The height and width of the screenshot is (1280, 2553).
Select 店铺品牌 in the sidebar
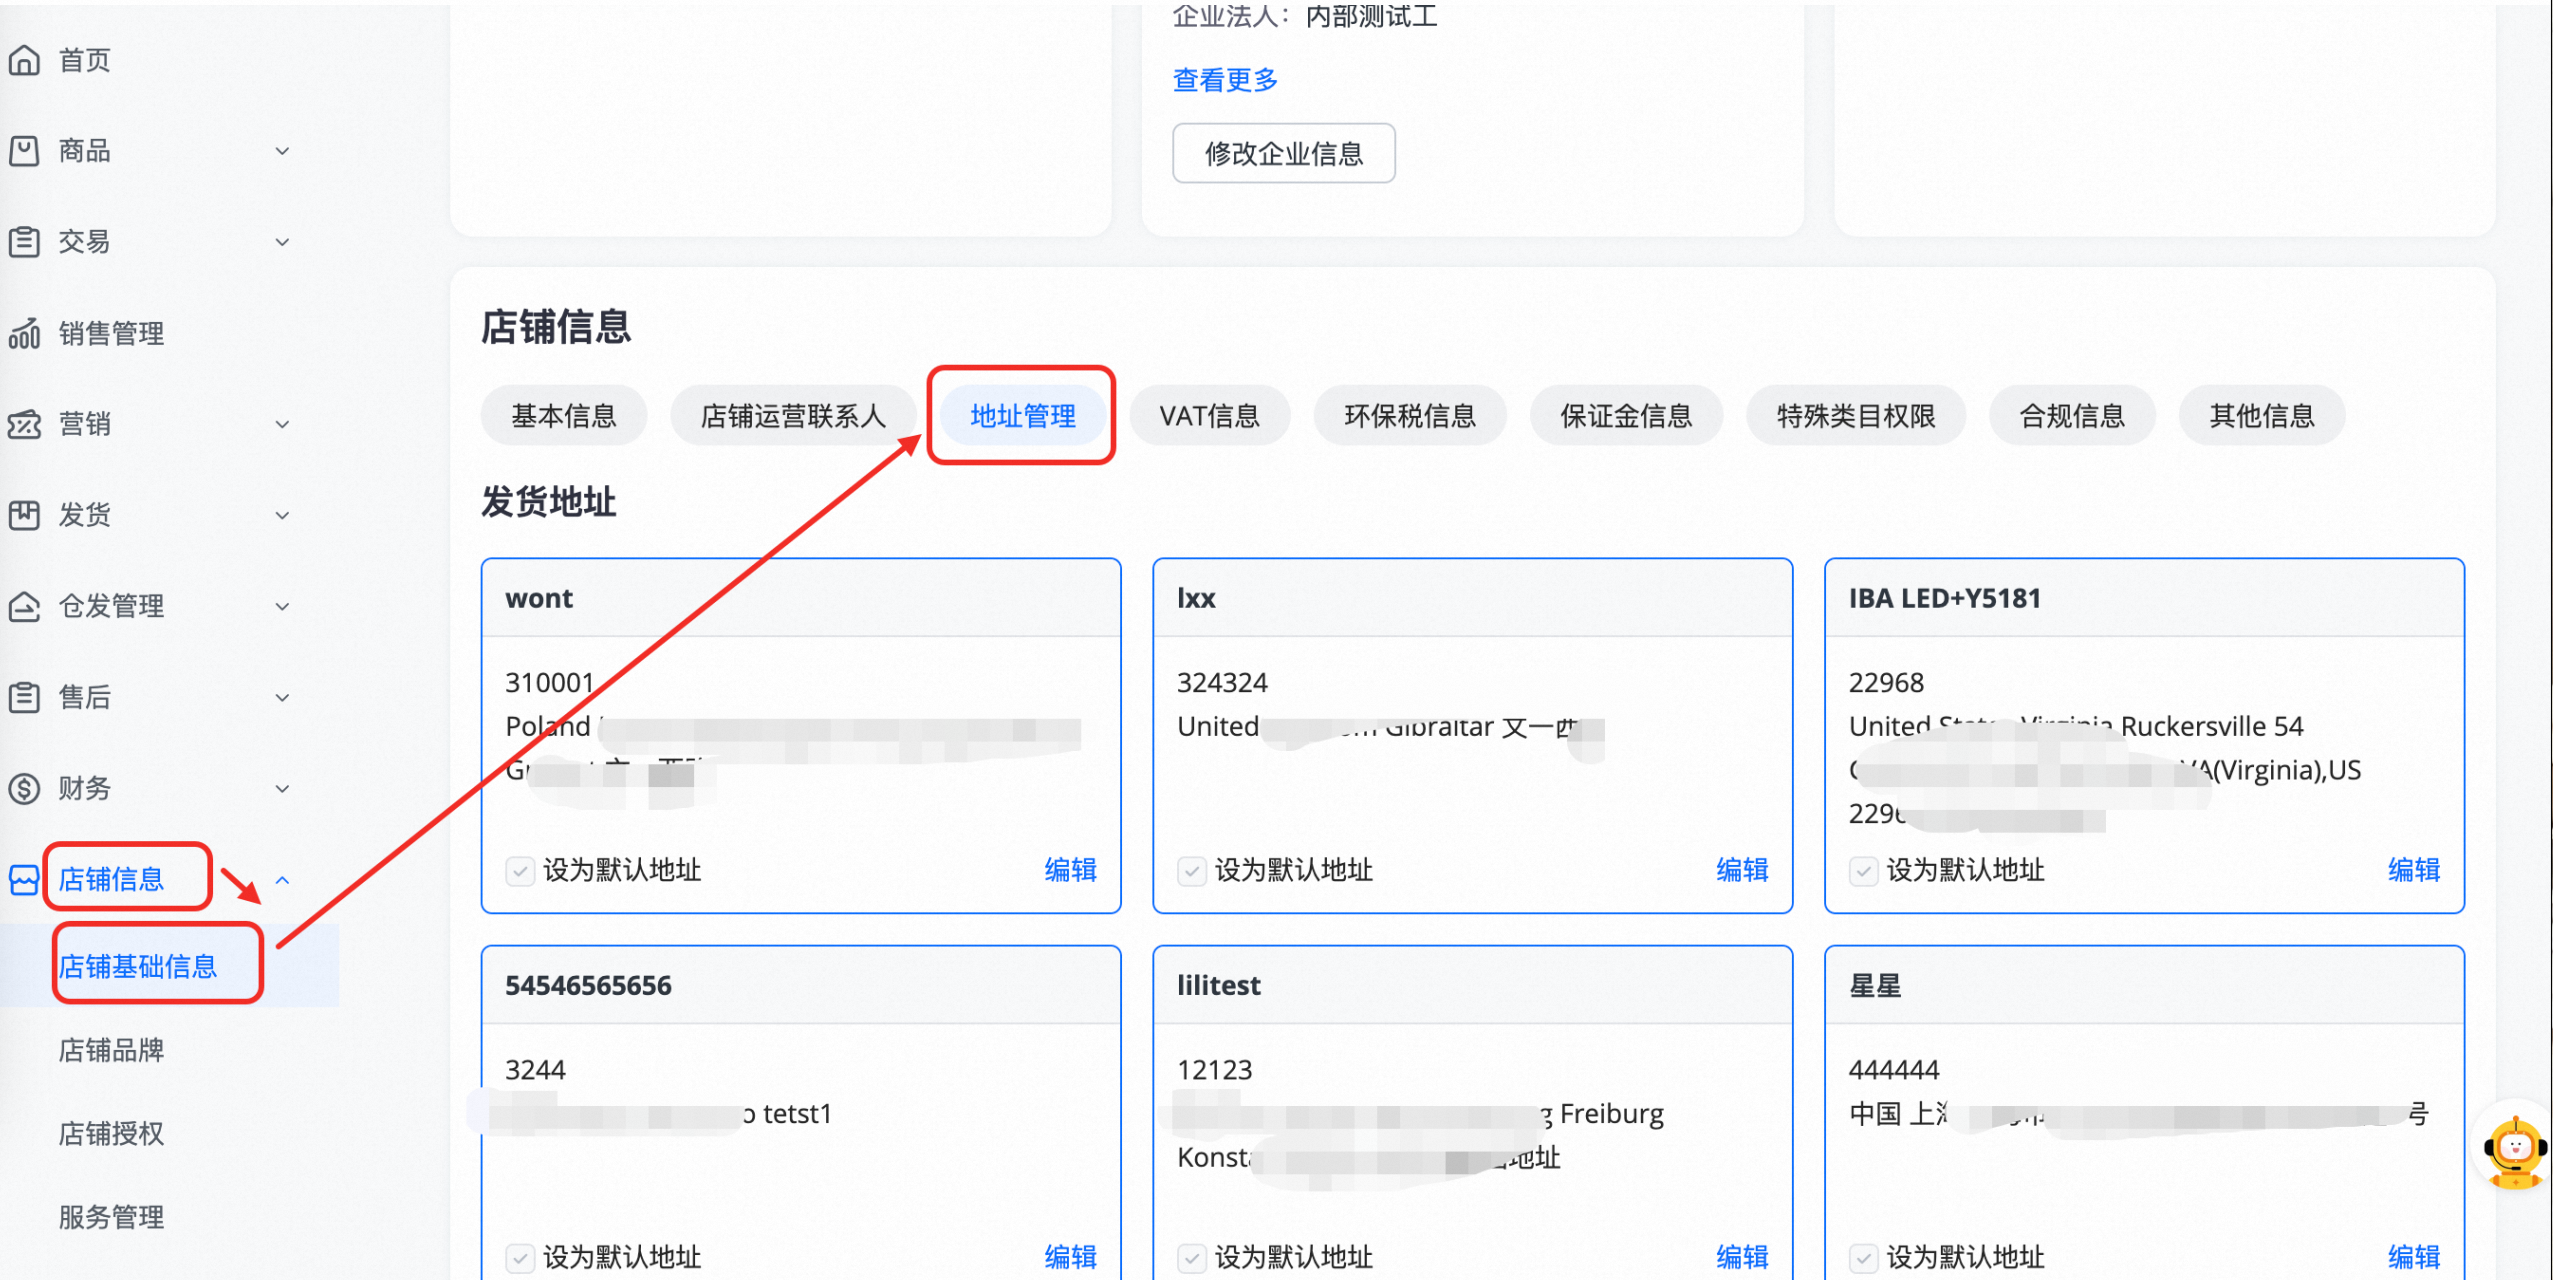click(x=110, y=1050)
